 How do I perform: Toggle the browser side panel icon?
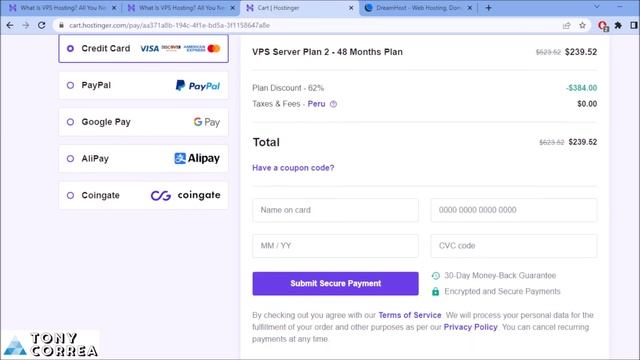click(x=634, y=25)
